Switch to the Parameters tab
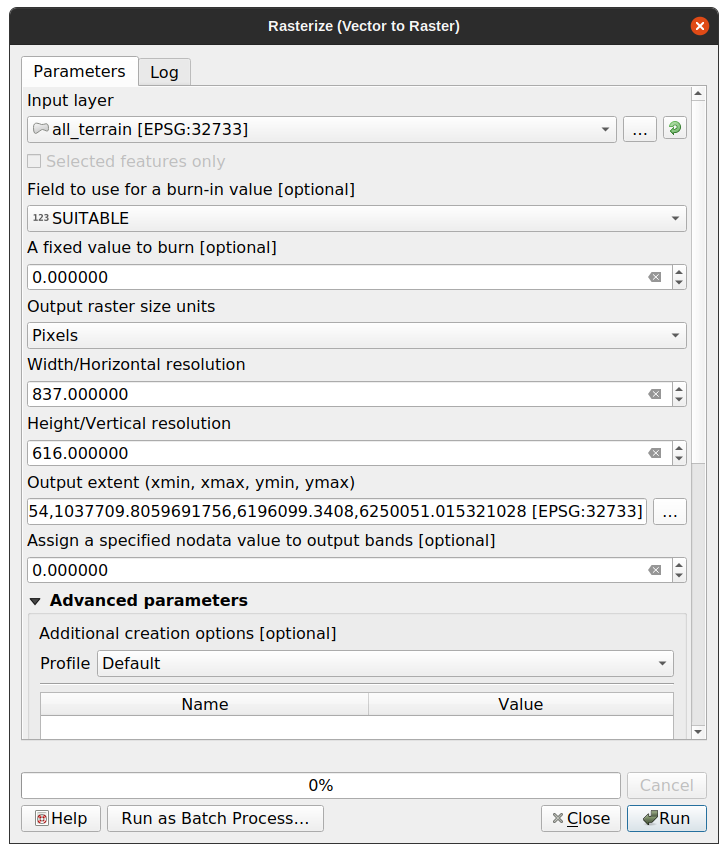The image size is (728, 853). (x=79, y=71)
